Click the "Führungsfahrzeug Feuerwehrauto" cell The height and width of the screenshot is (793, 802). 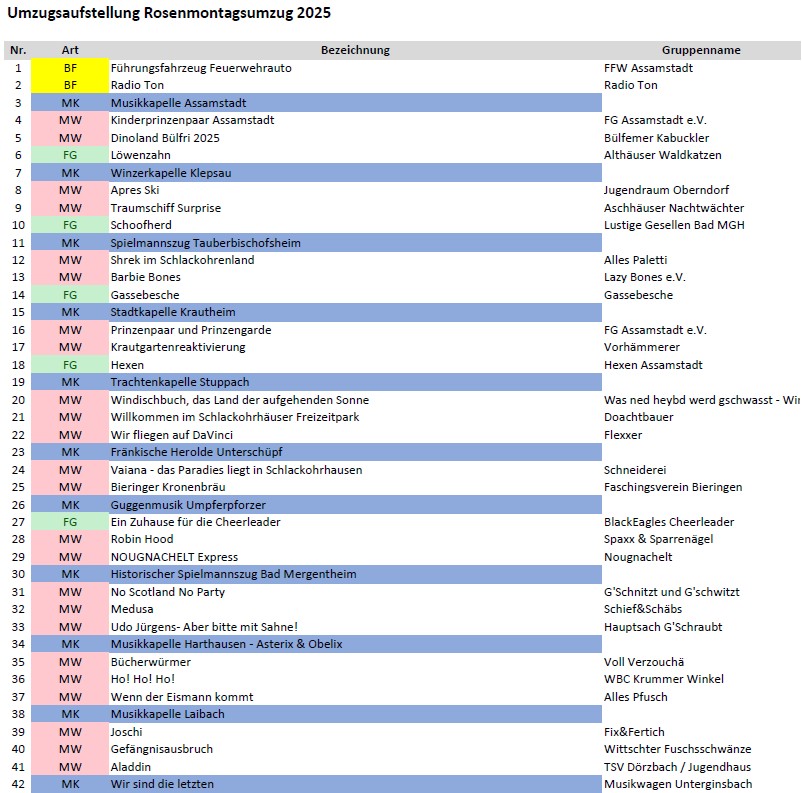coord(201,68)
